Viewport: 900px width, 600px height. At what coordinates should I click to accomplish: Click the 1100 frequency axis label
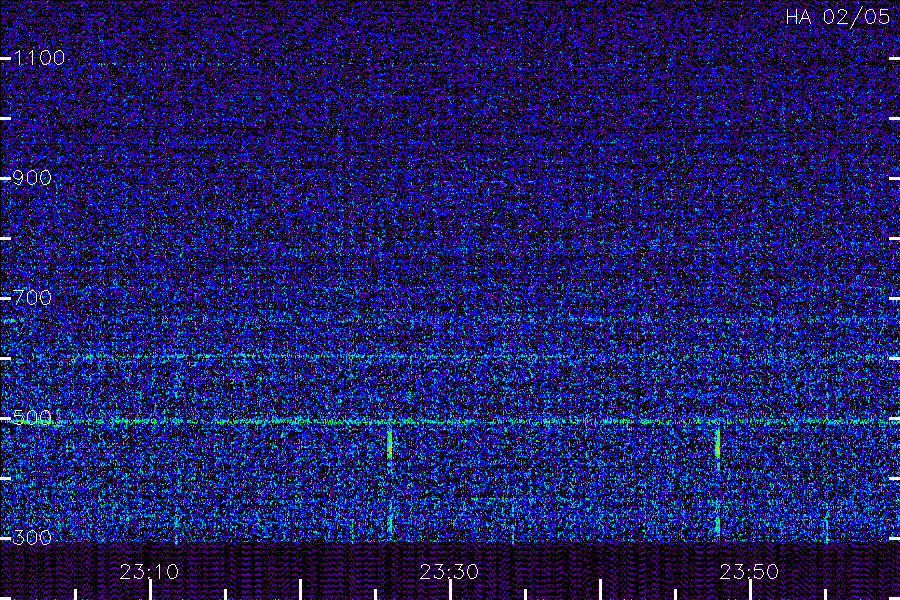pos(39,58)
